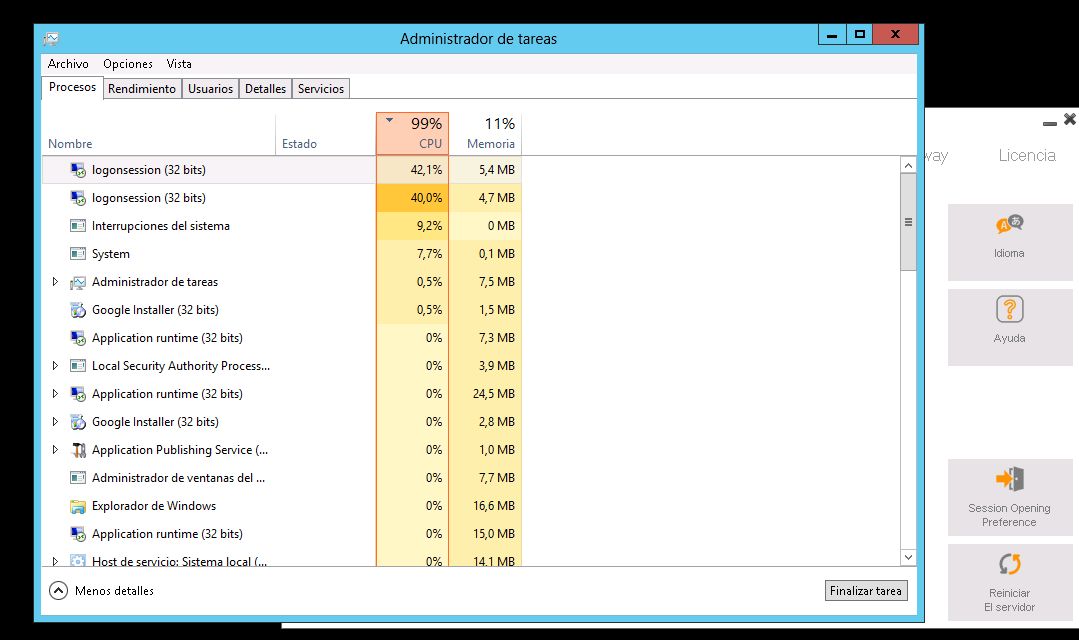The width and height of the screenshot is (1079, 640).
Task: Switch to the Servicios tab
Action: coord(321,89)
